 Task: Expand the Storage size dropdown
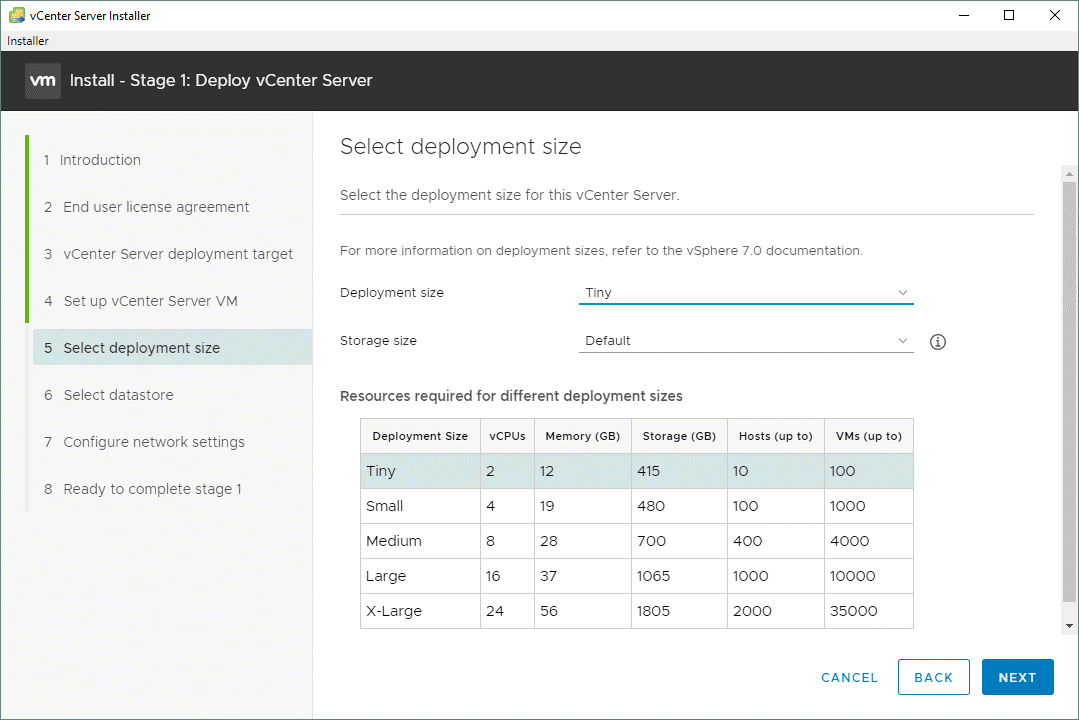pyautogui.click(x=746, y=341)
